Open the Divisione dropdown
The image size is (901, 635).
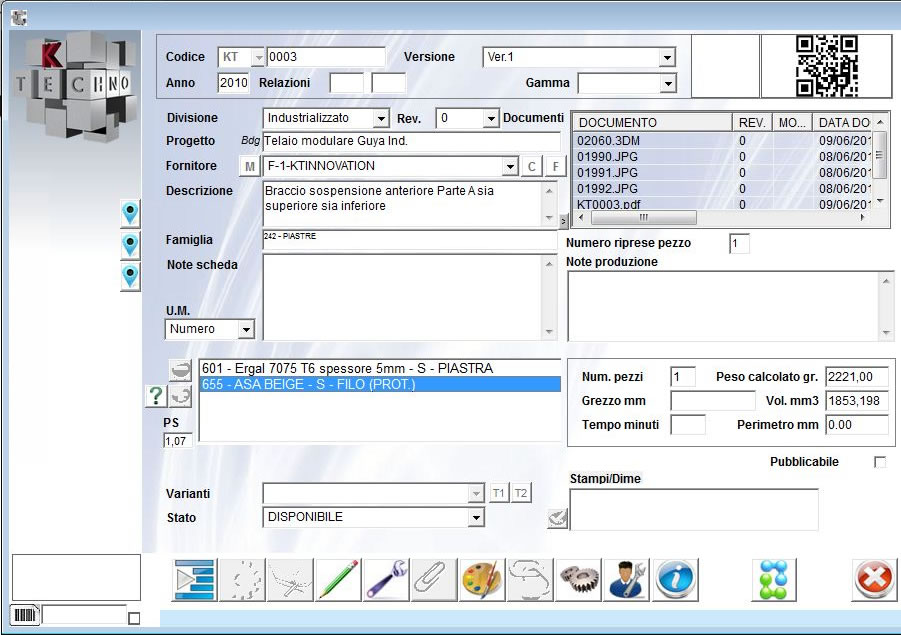click(381, 119)
